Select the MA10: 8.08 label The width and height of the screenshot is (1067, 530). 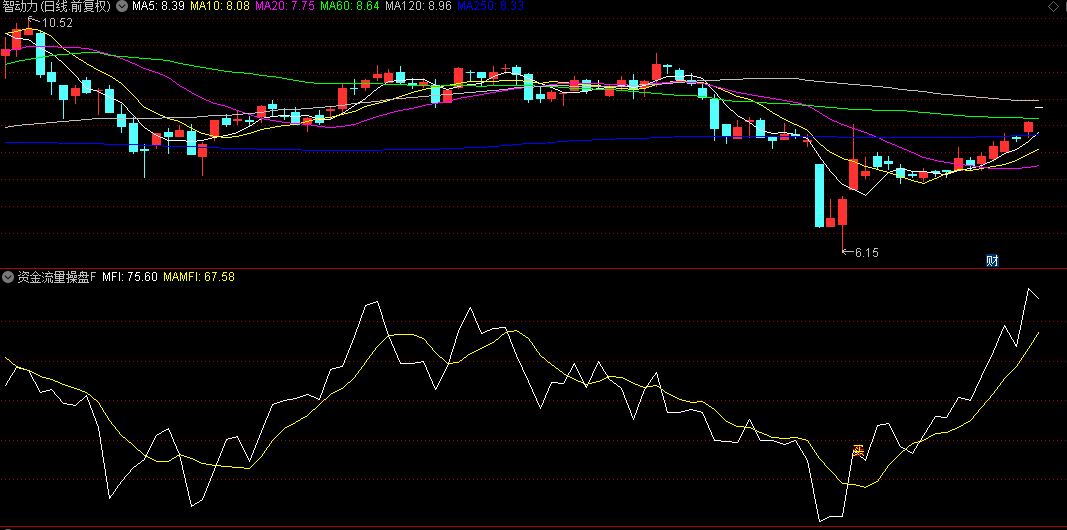point(219,7)
